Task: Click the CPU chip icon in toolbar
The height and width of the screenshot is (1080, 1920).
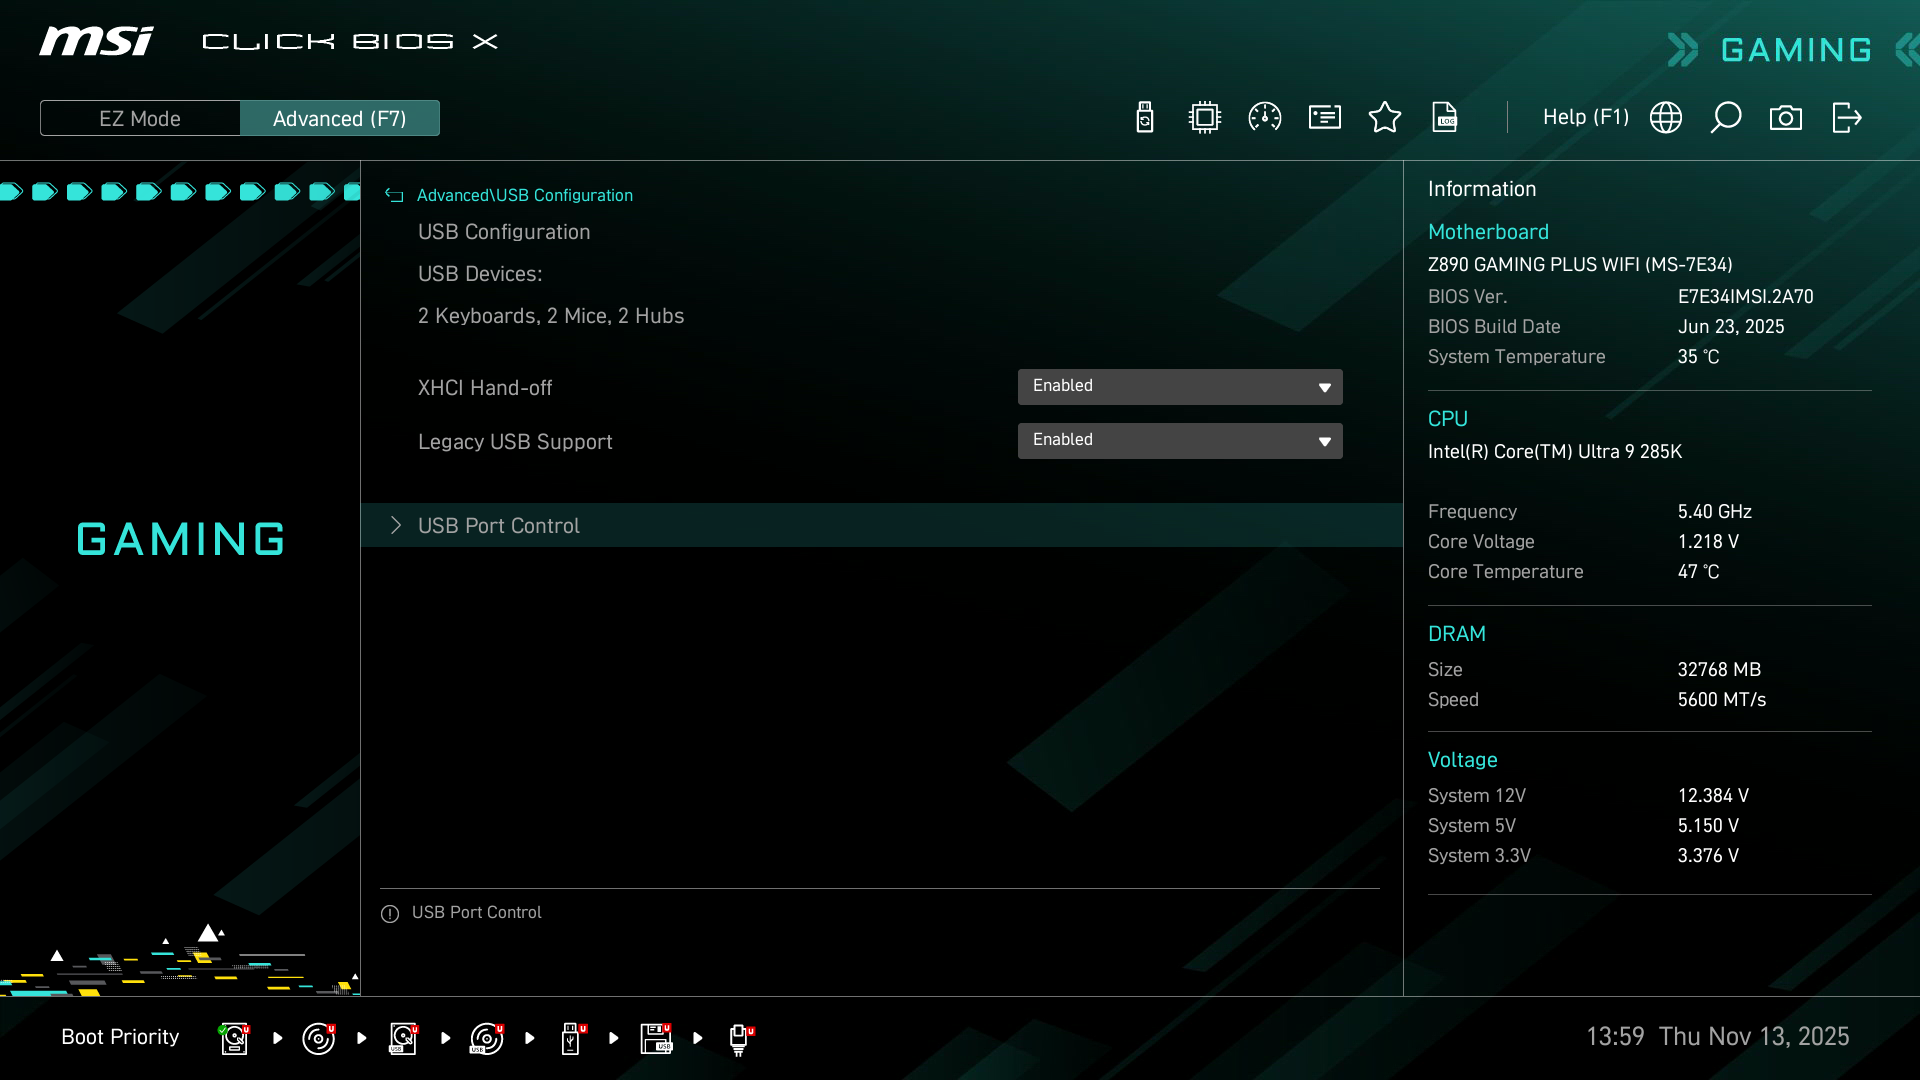Action: (1205, 118)
